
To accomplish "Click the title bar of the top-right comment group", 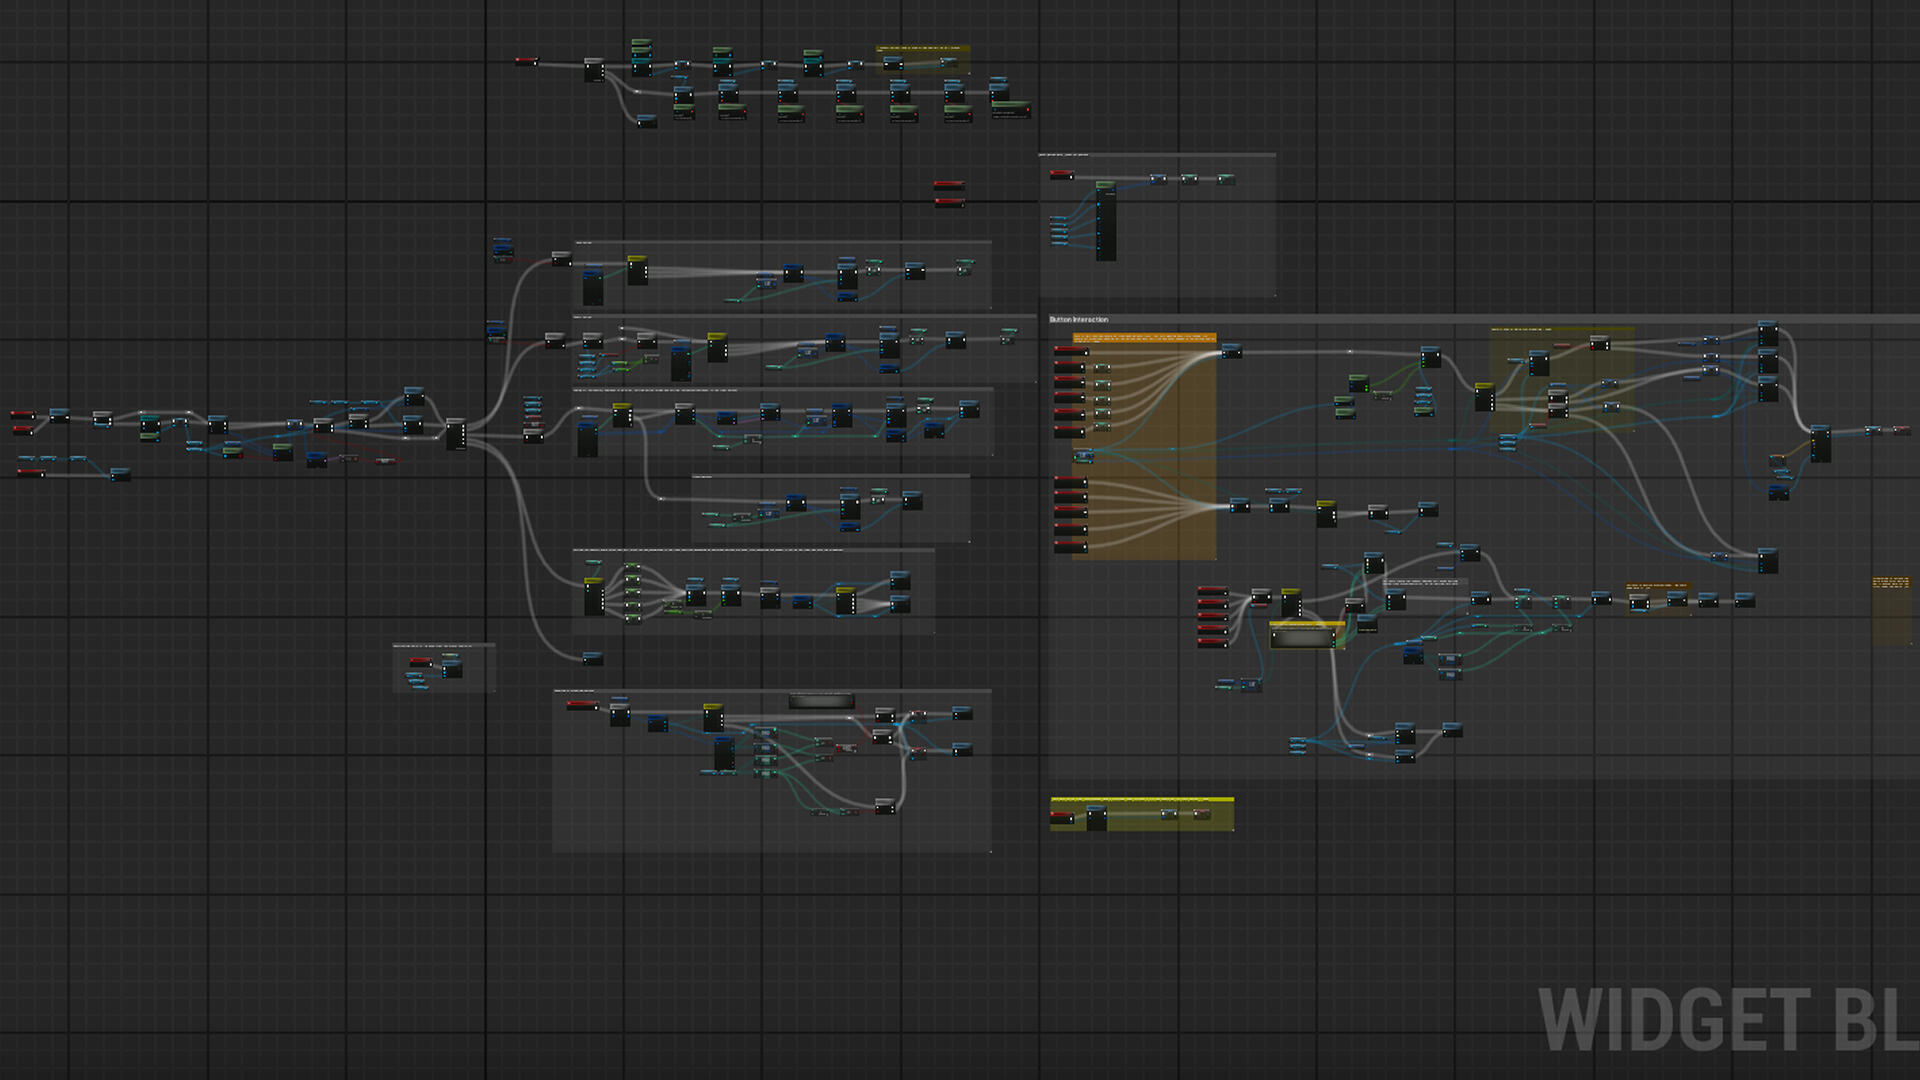I will click(x=1156, y=155).
